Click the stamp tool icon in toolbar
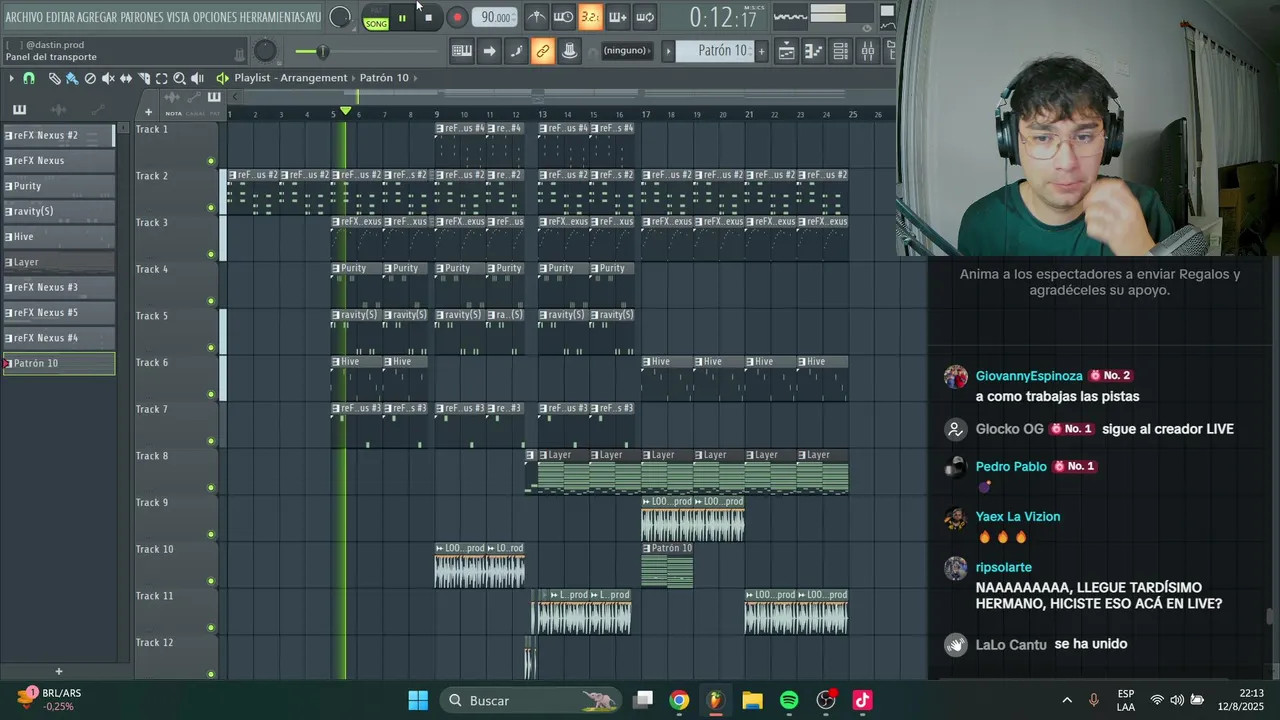The image size is (1280, 720). pos(569,51)
